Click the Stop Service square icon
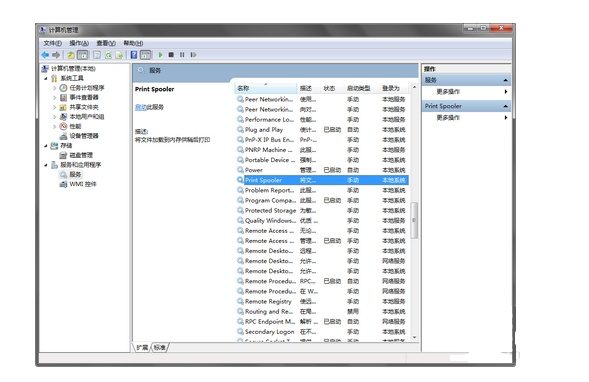589x382 pixels. pyautogui.click(x=171, y=55)
